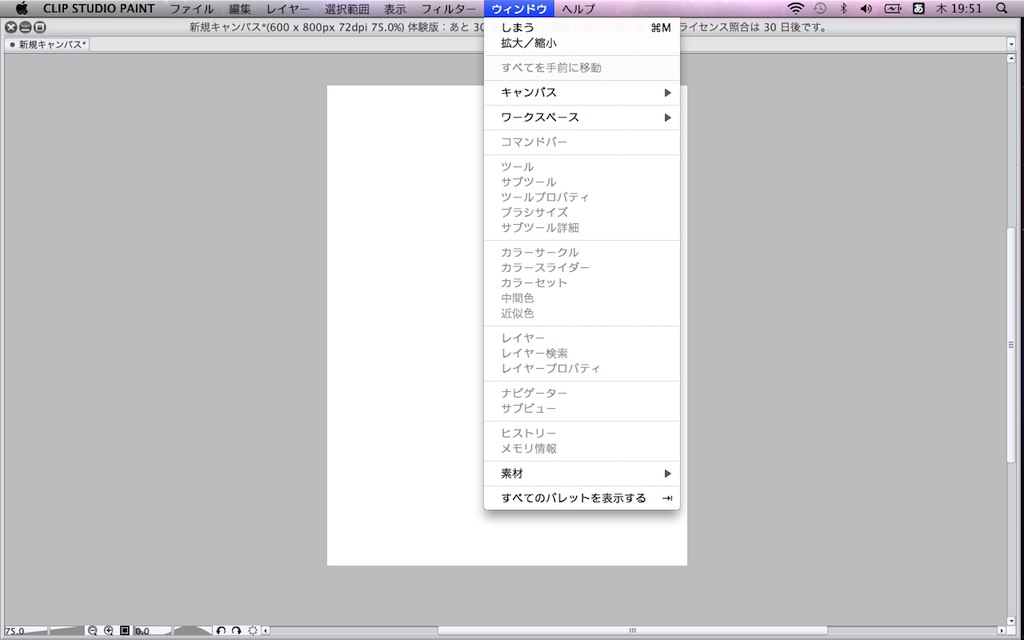The image size is (1024, 640).
Task: Choose しまう from the Window menu
Action: (581, 27)
